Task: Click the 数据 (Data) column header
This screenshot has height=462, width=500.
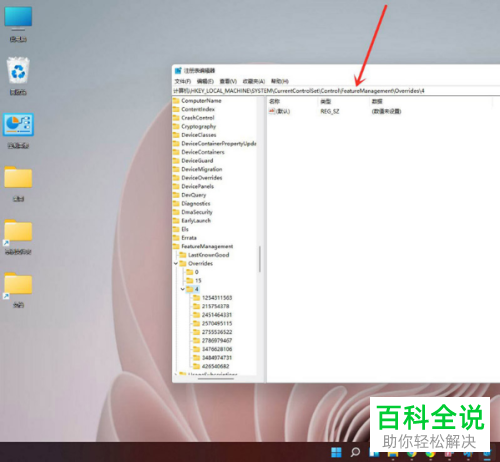Action: (377, 101)
